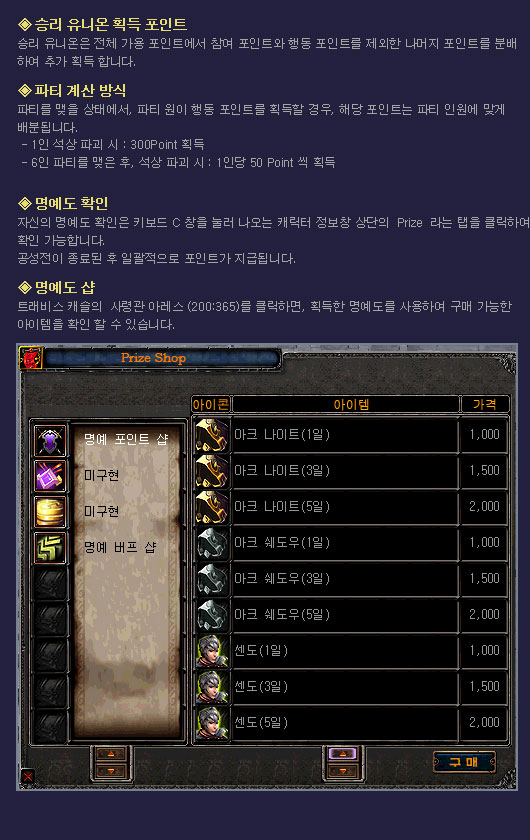Open the 명예 포인트 샵 category
Screen dimensions: 530x840
pos(126,440)
